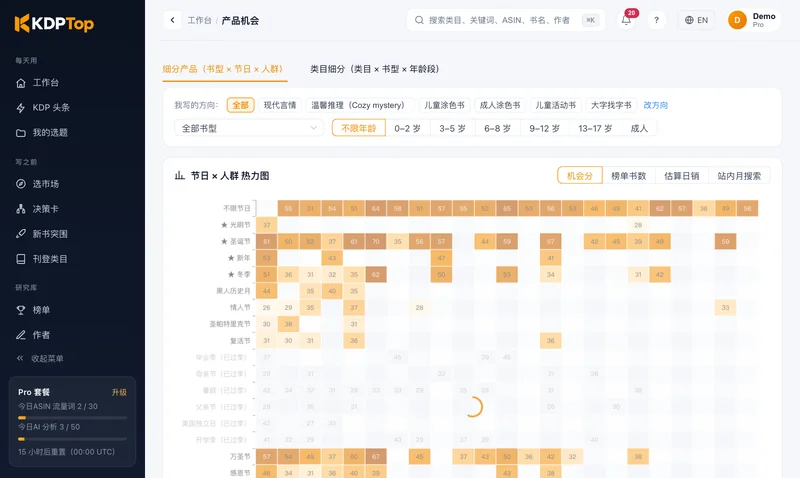The image size is (800, 478).
Task: Show heatmap by 机会分
Action: (580, 175)
